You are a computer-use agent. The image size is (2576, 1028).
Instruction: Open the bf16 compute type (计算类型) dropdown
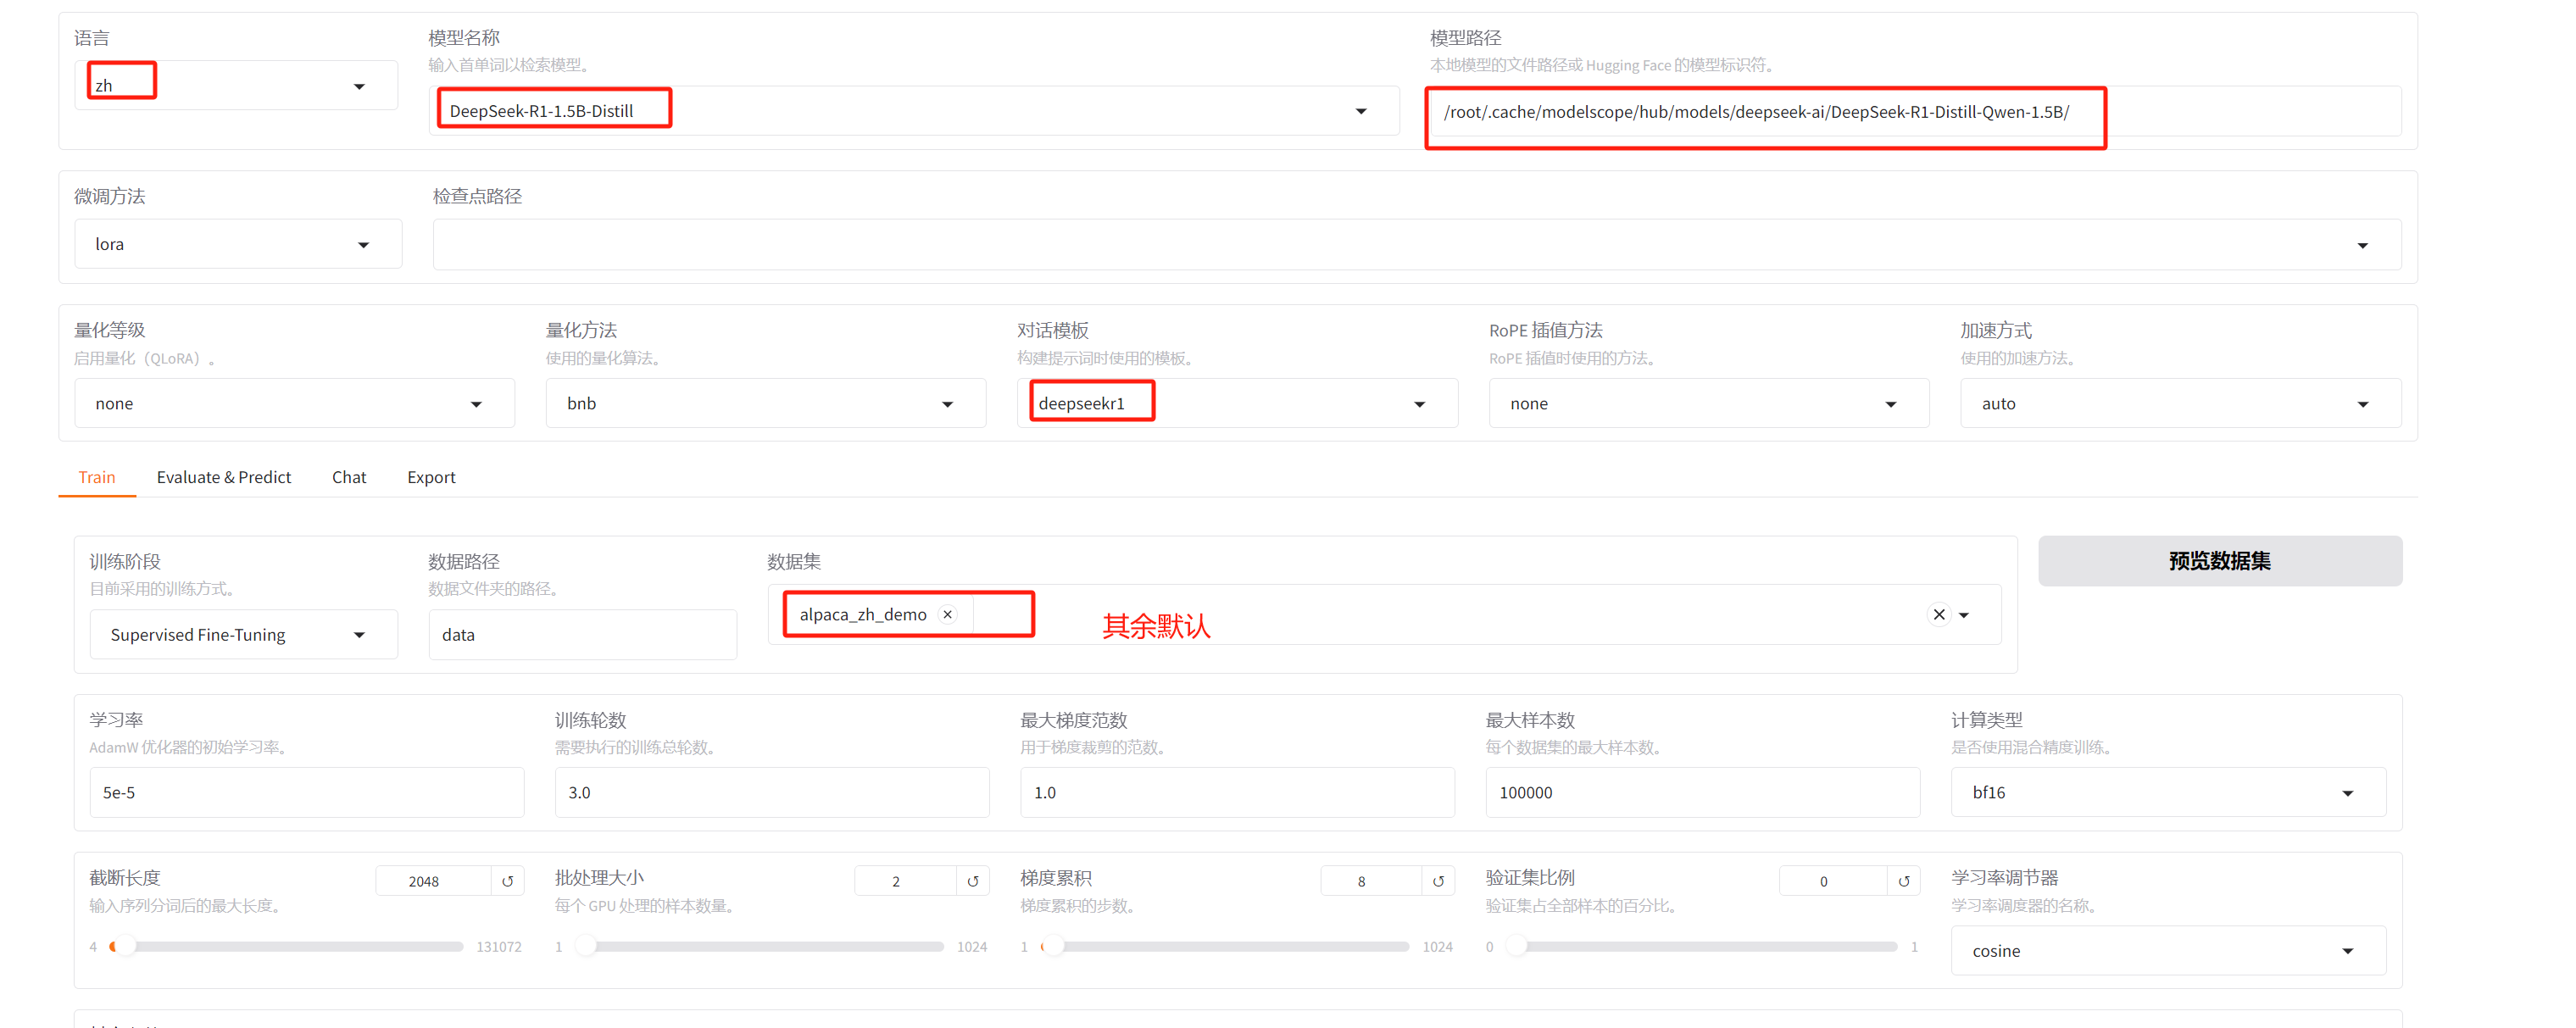[x=2347, y=793]
